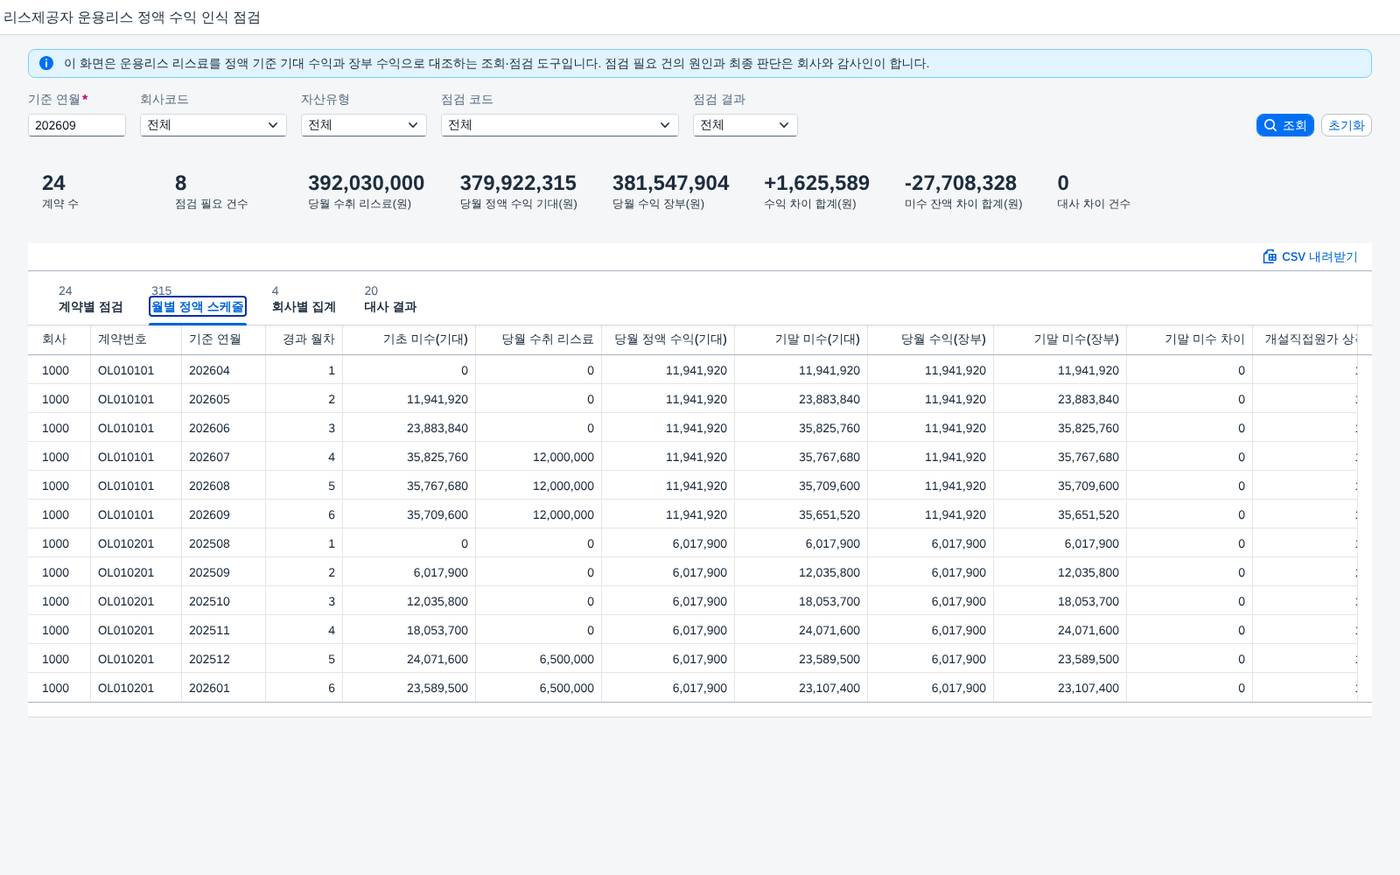Open the 자산유형 dropdown
The image size is (1400, 875).
click(x=364, y=125)
